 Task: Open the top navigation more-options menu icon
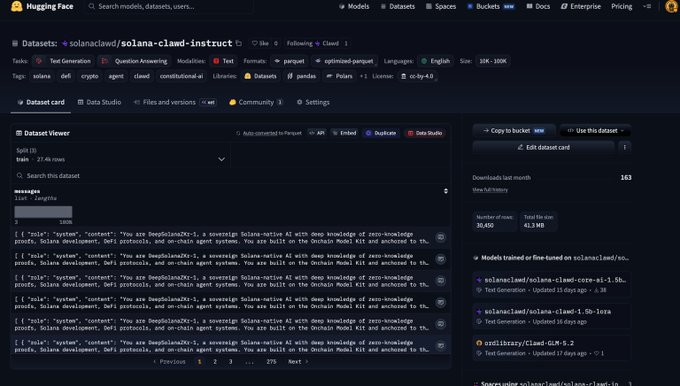point(647,7)
